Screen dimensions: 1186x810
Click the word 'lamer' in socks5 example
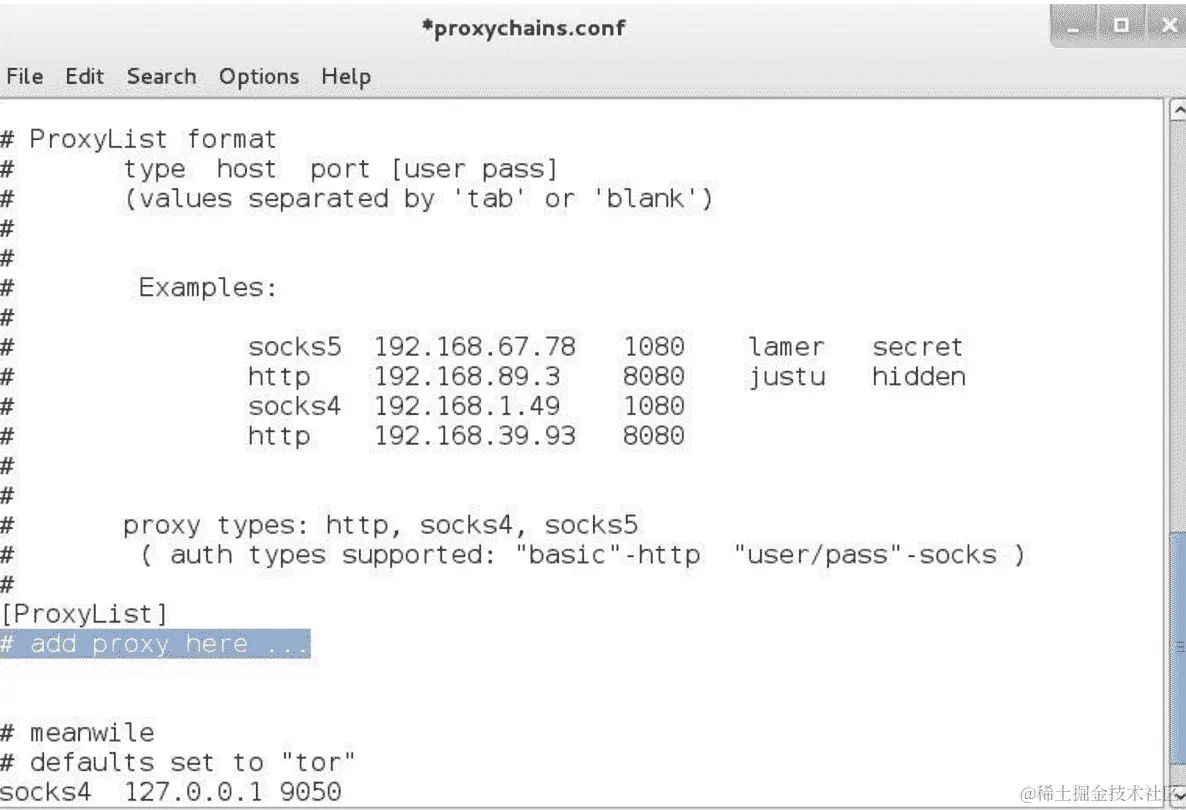click(x=787, y=346)
